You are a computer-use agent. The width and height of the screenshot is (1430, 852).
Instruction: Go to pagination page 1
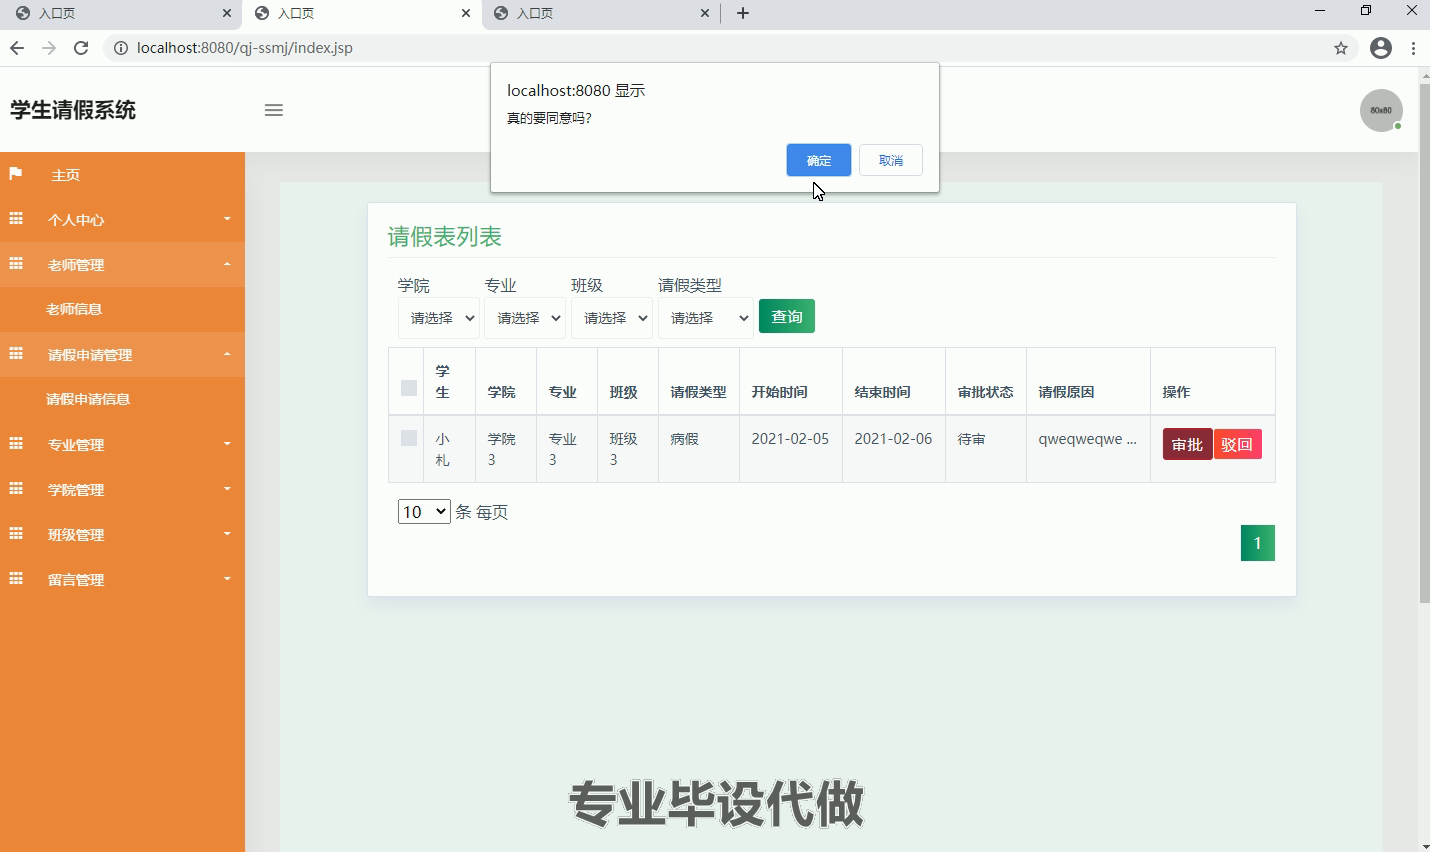pos(1258,543)
